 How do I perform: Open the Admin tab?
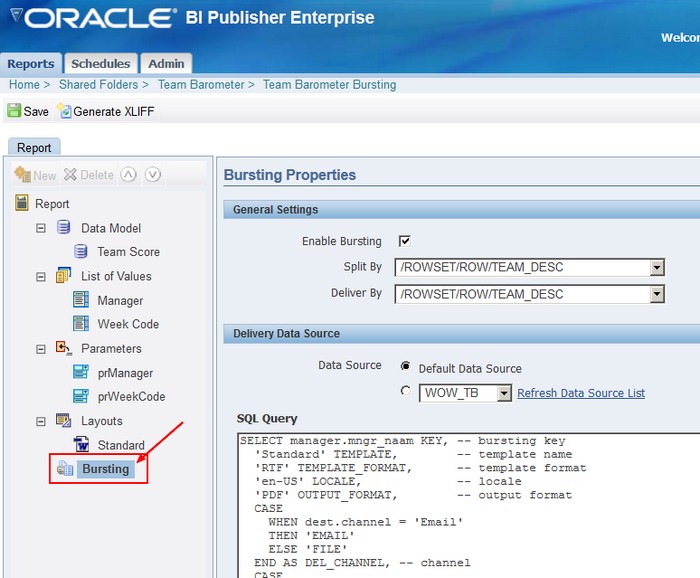[x=166, y=64]
